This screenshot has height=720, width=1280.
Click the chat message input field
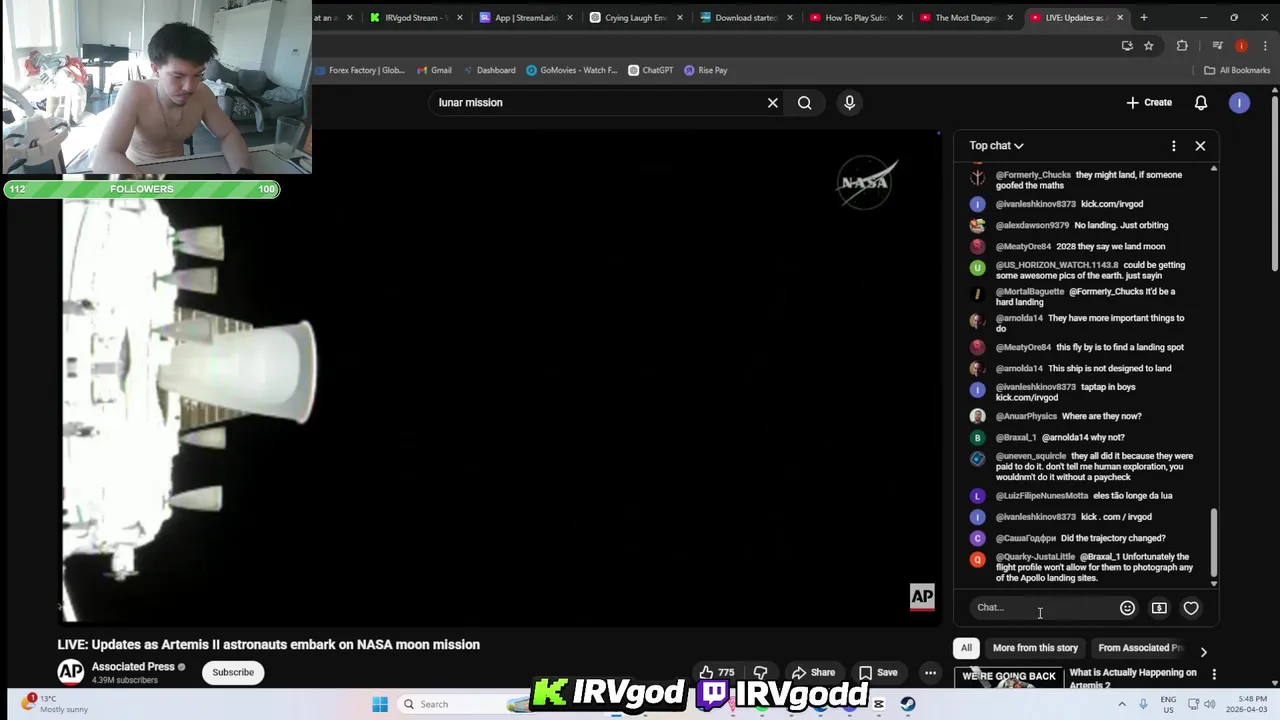1043,608
